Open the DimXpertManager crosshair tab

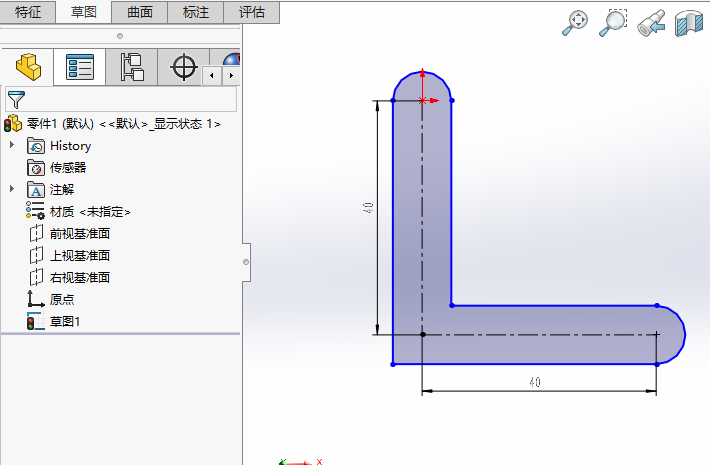pyautogui.click(x=183, y=67)
